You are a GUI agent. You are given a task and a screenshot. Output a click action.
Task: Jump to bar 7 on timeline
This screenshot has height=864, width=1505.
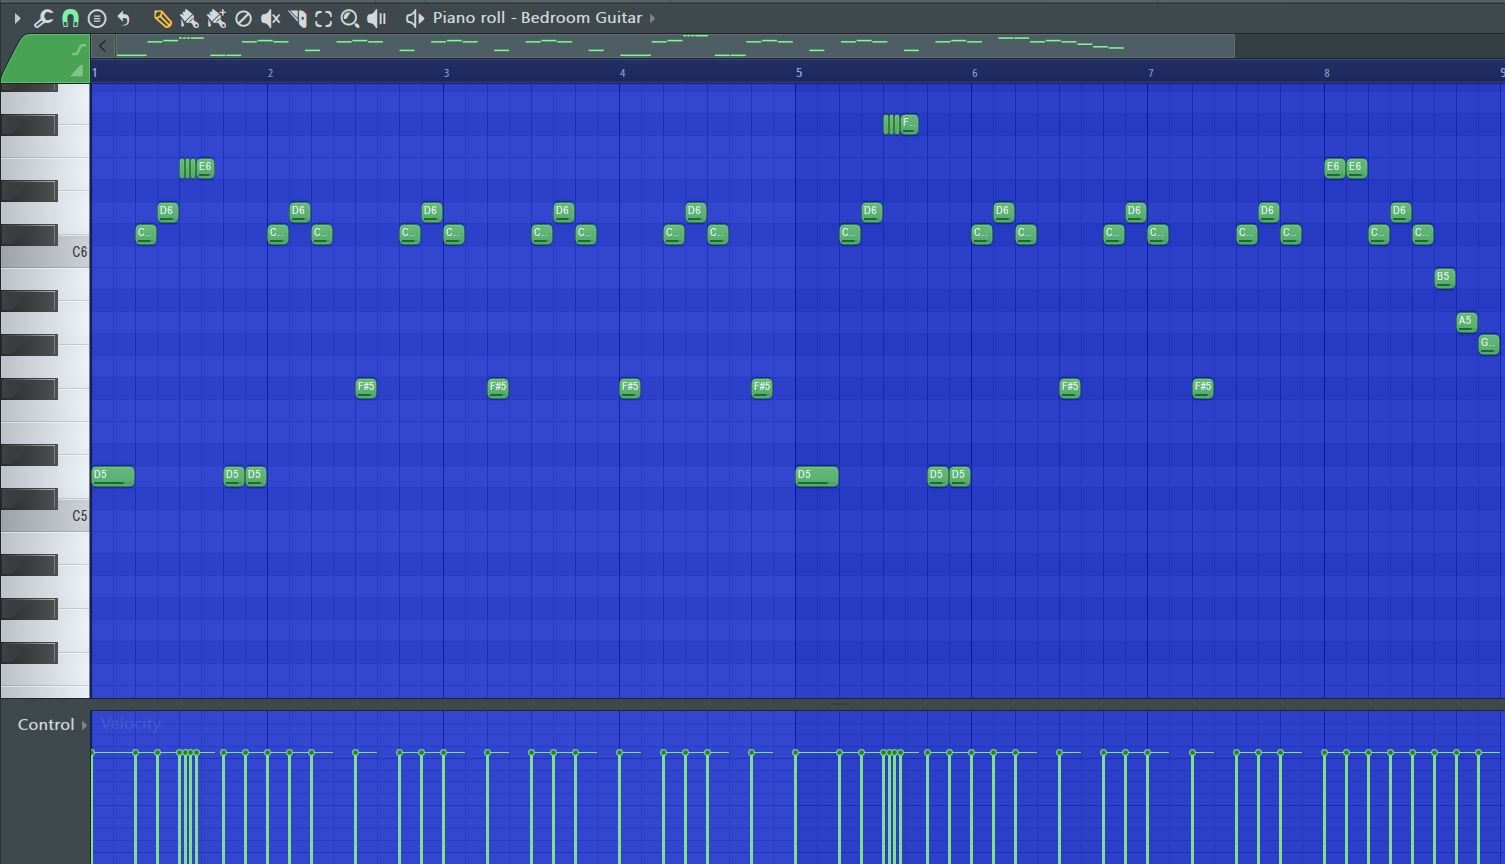coord(1150,72)
